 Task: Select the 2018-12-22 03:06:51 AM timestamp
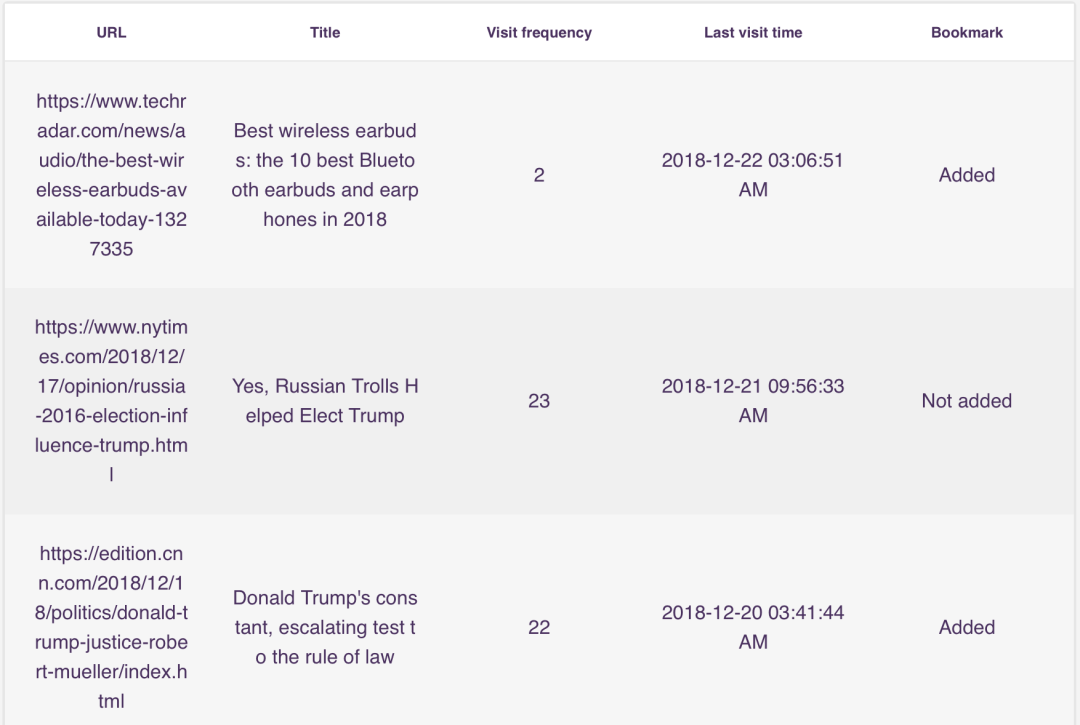click(x=753, y=175)
